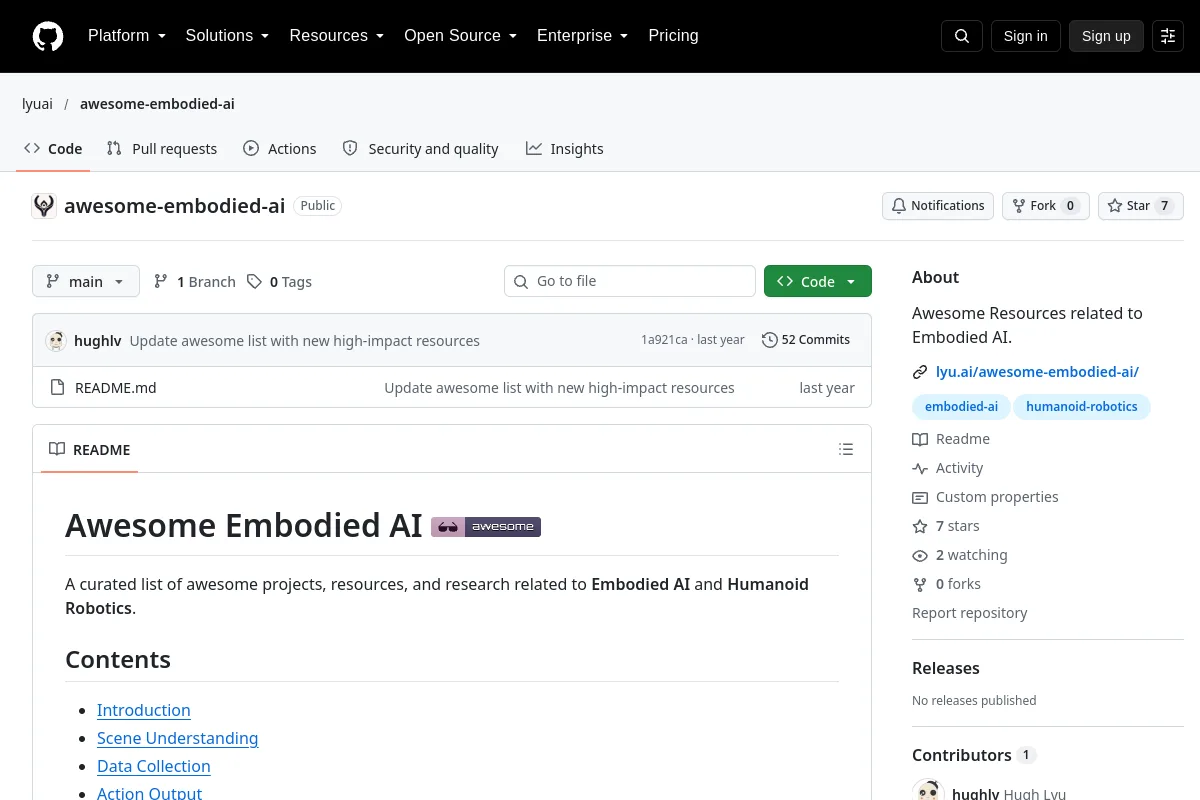Expand the Enterprise menu
Viewport: 1200px width, 800px height.
point(583,36)
